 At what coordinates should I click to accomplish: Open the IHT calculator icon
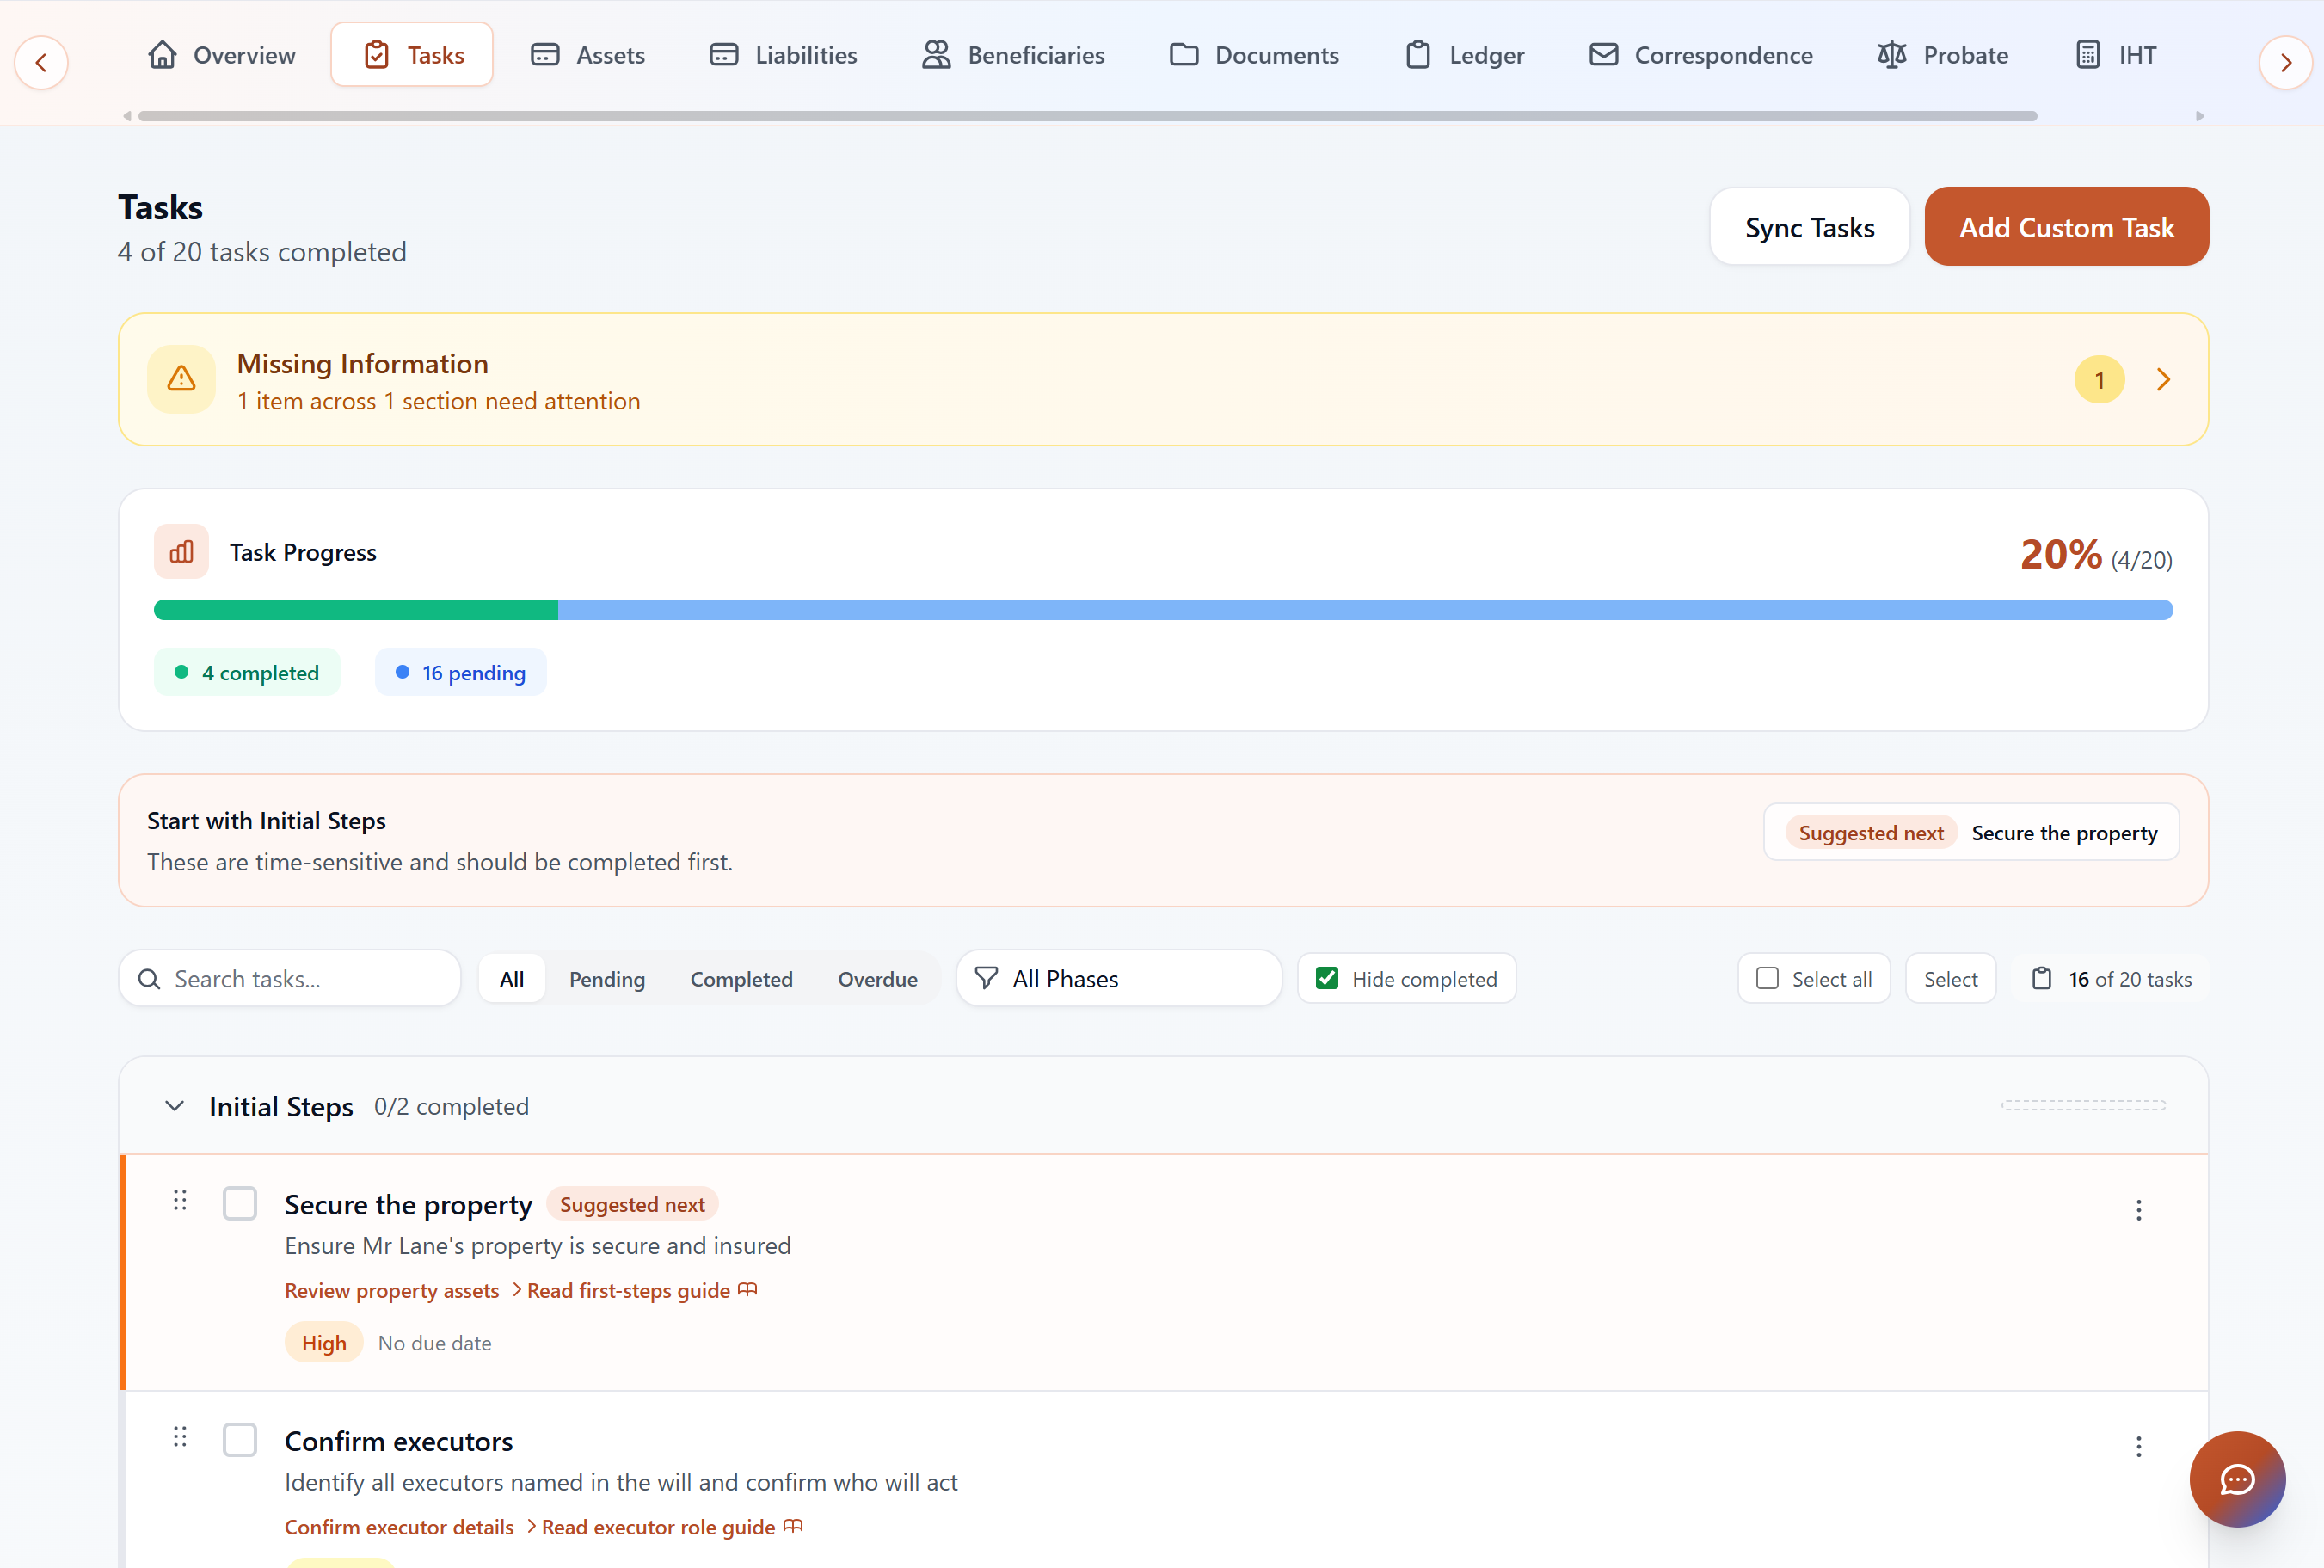(2088, 55)
